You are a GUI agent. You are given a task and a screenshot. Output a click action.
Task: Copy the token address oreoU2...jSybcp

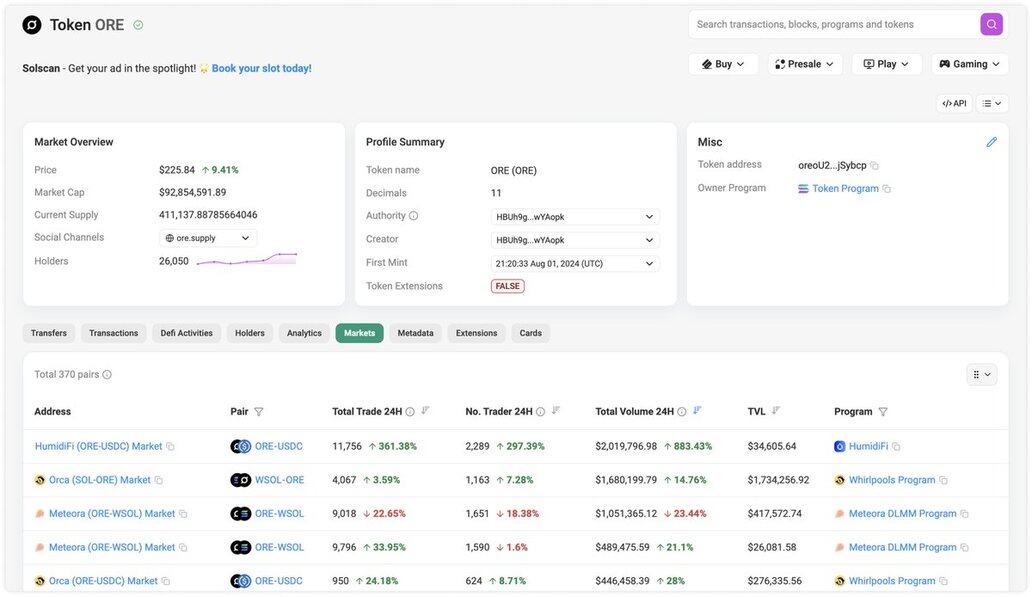pos(875,165)
